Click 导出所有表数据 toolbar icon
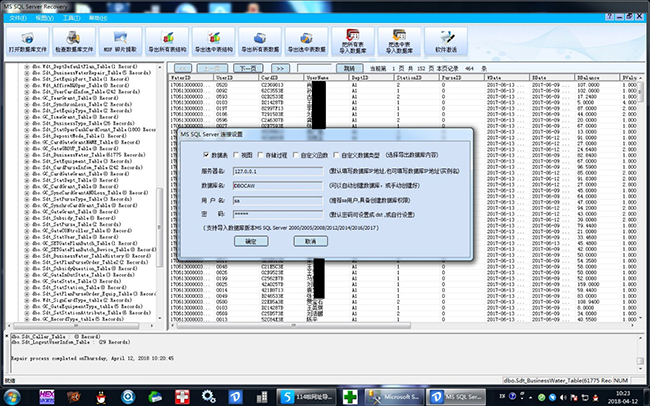 click(x=260, y=41)
